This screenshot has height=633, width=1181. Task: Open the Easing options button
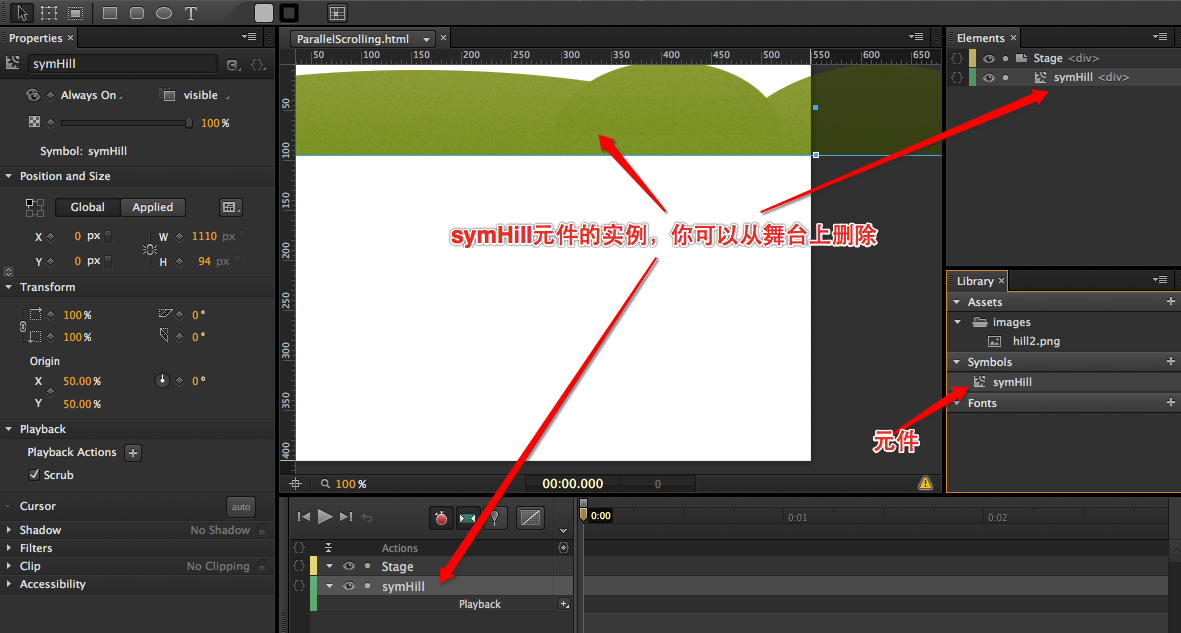530,517
